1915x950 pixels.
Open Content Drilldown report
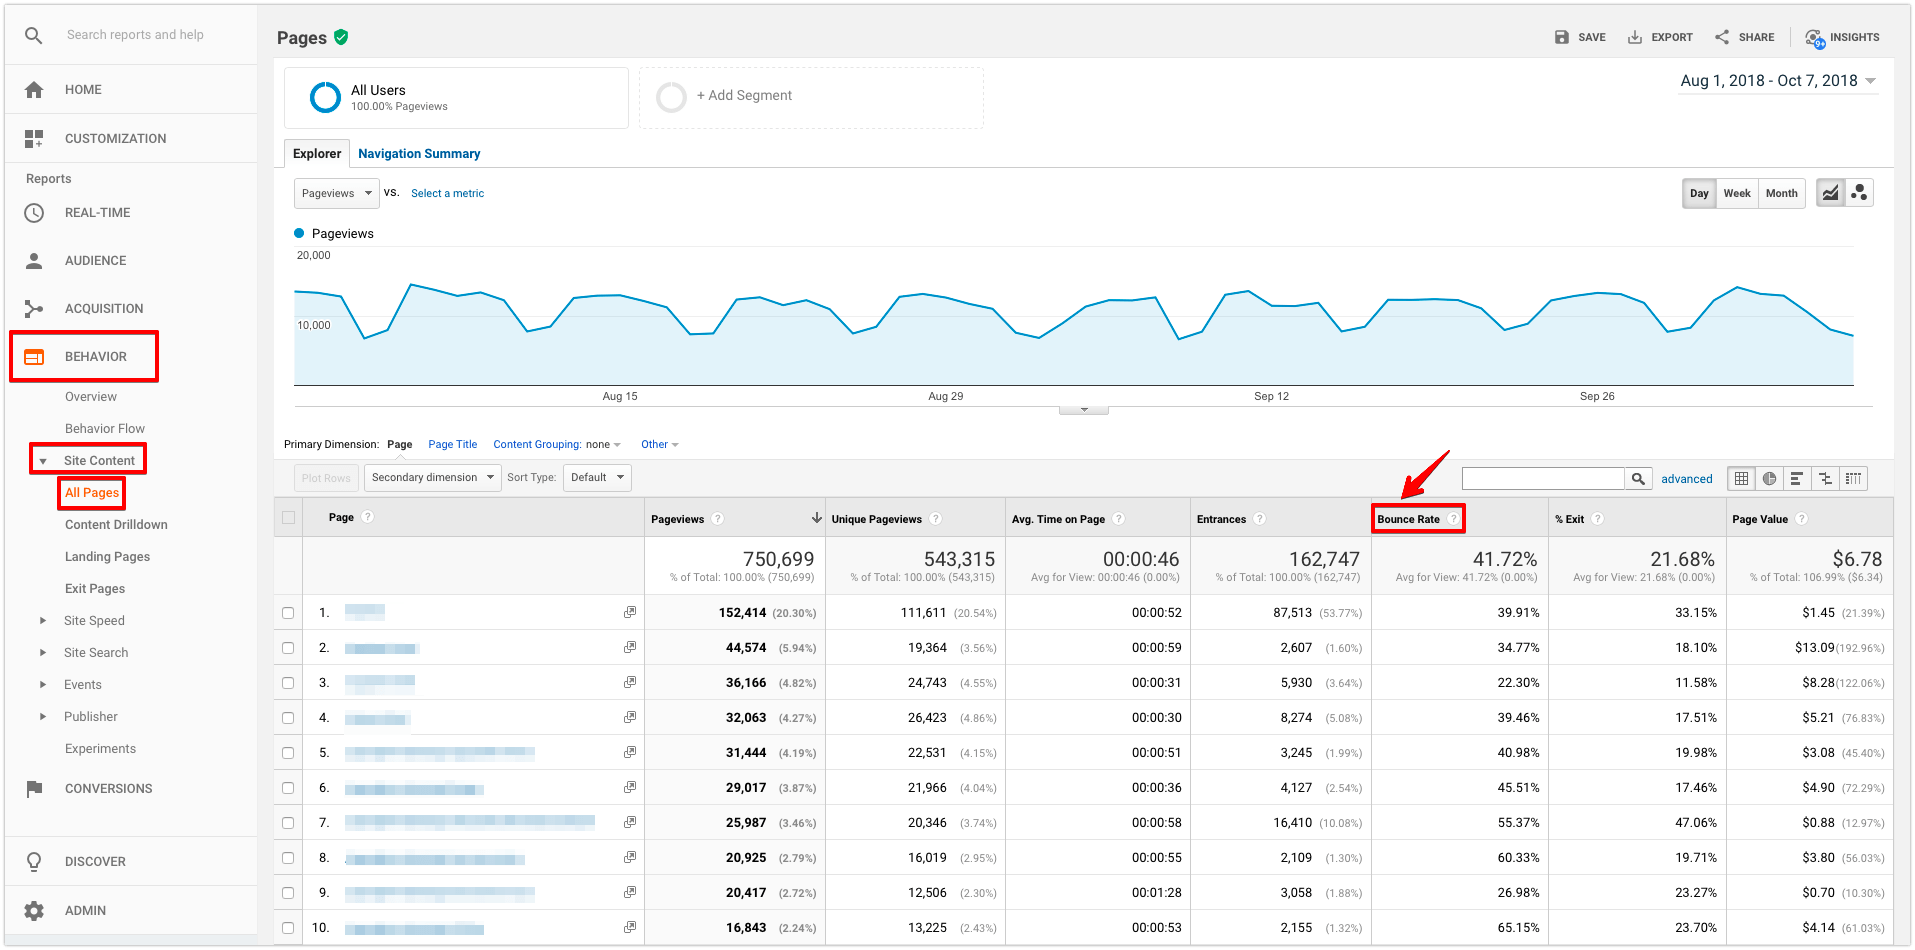tap(116, 525)
